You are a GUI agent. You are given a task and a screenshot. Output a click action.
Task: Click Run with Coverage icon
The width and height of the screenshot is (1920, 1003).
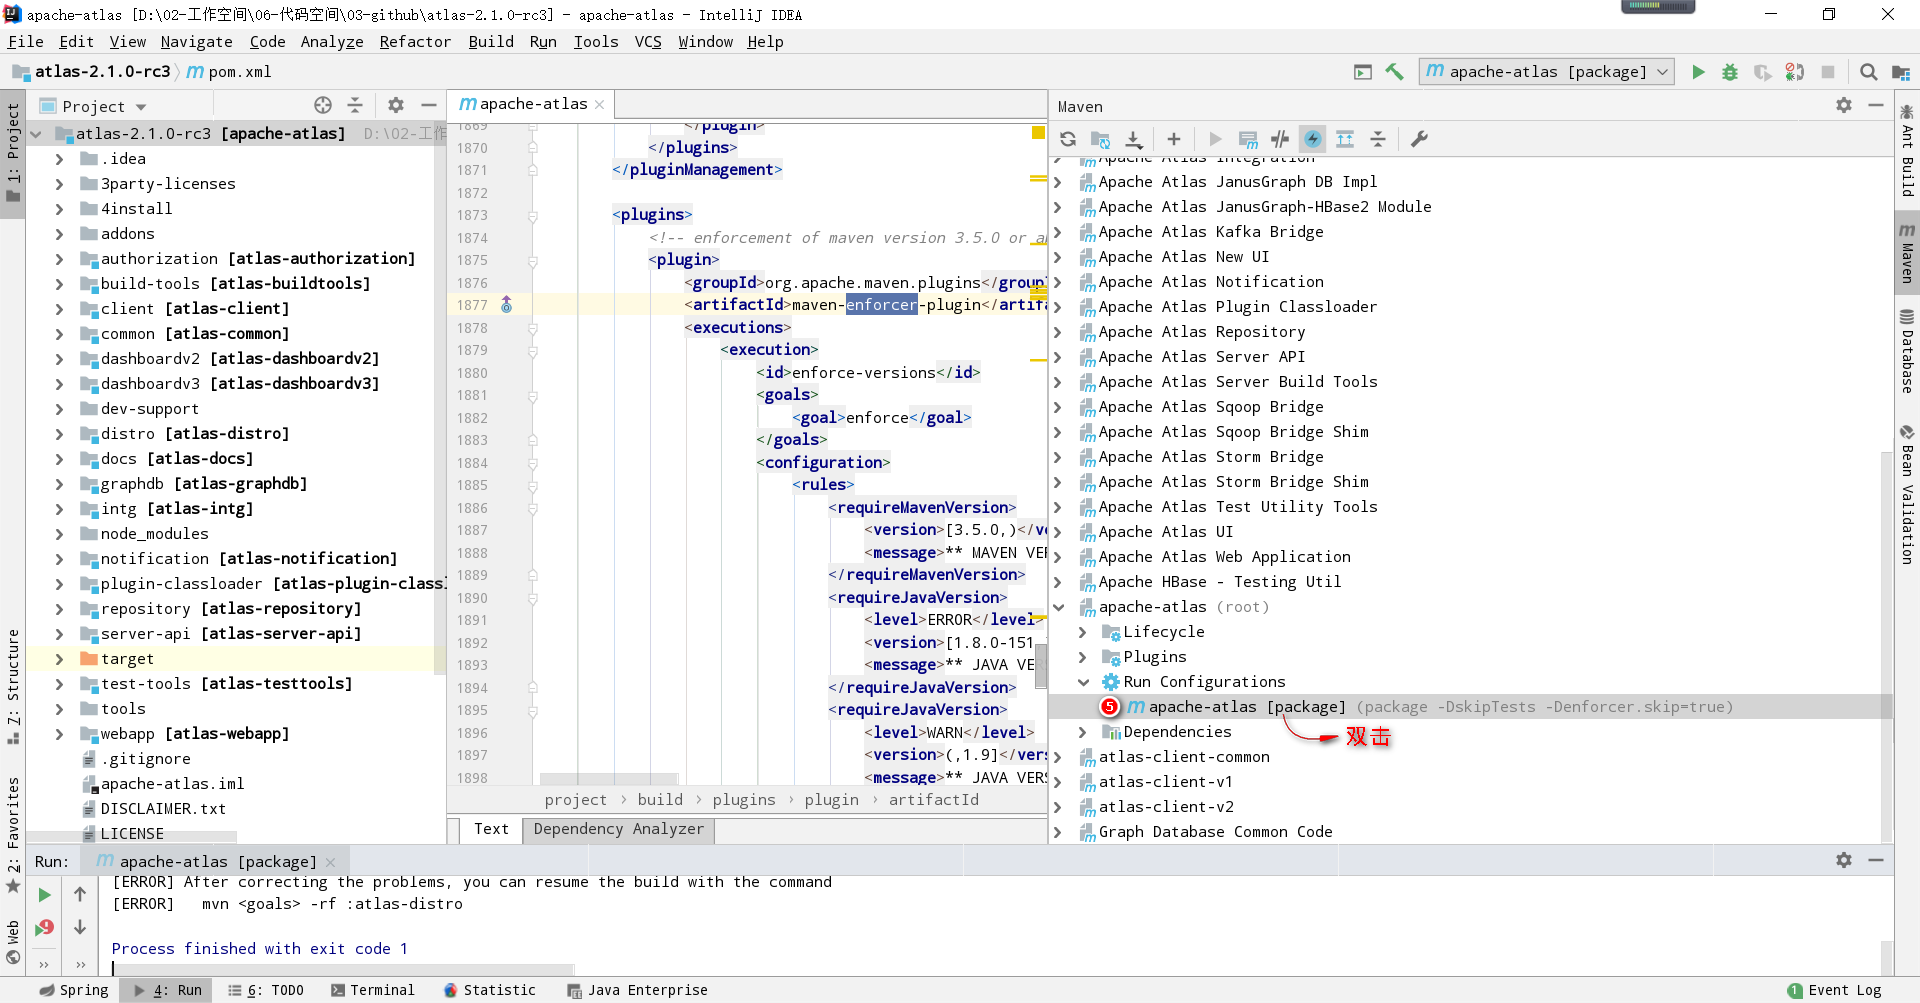pyautogui.click(x=1763, y=72)
